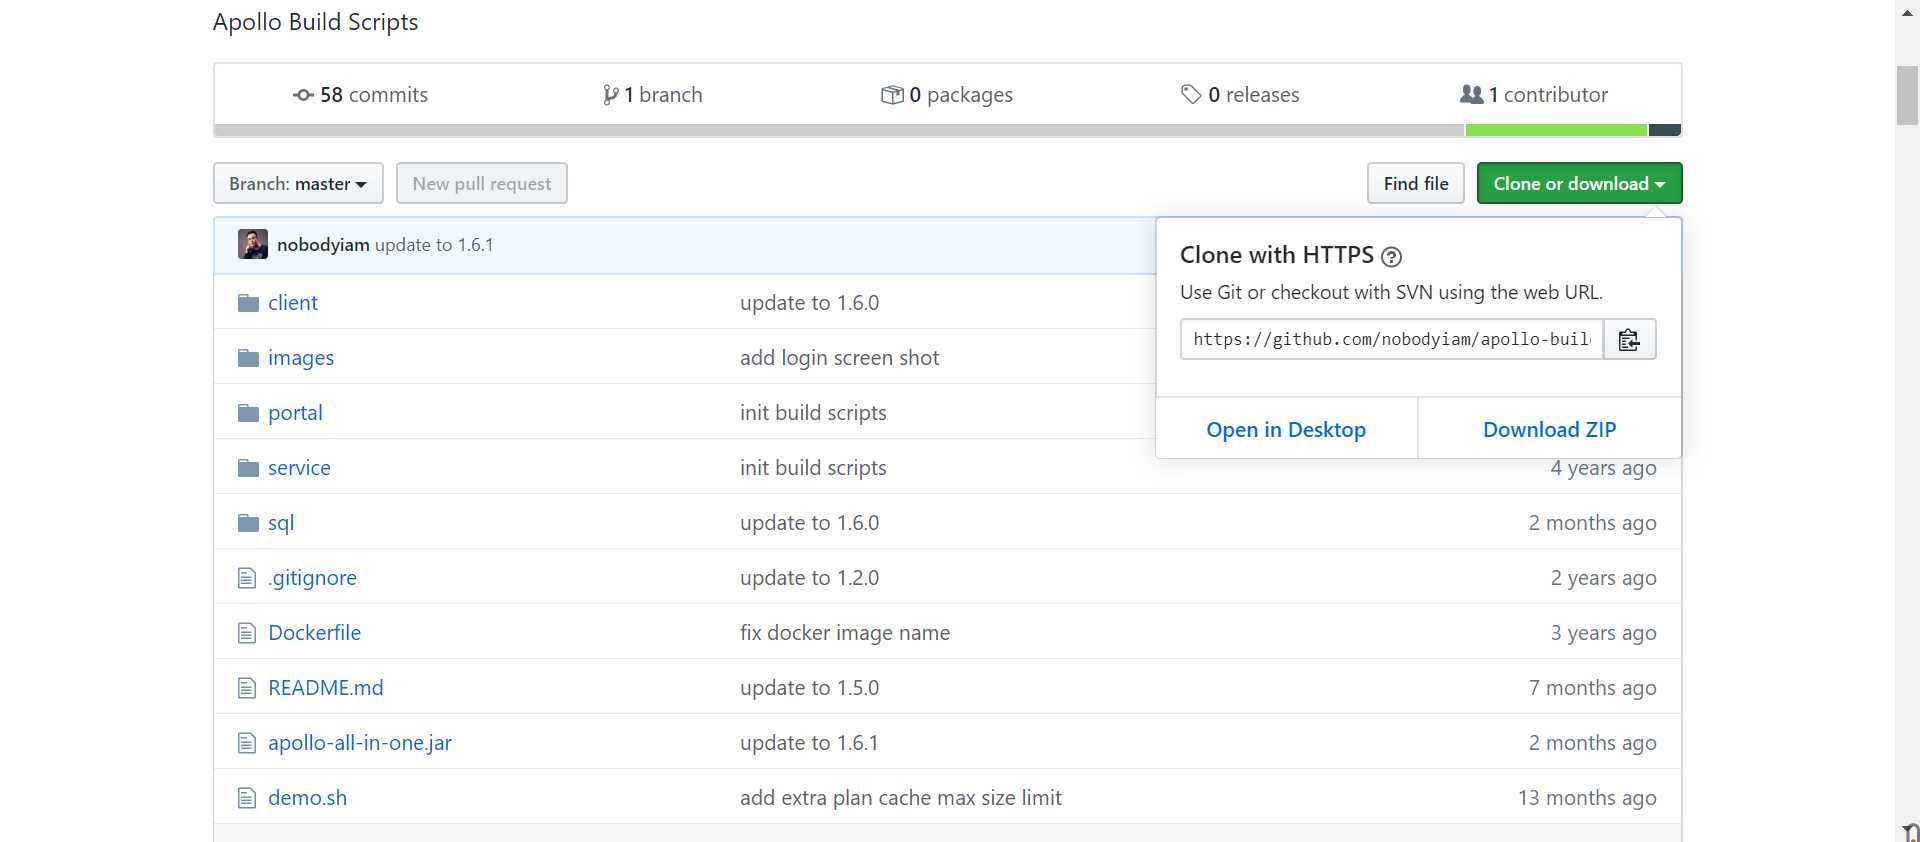1920x842 pixels.
Task: Open 'update to 1.6.1' commit for apollo-all-in-one.jar
Action: point(809,743)
